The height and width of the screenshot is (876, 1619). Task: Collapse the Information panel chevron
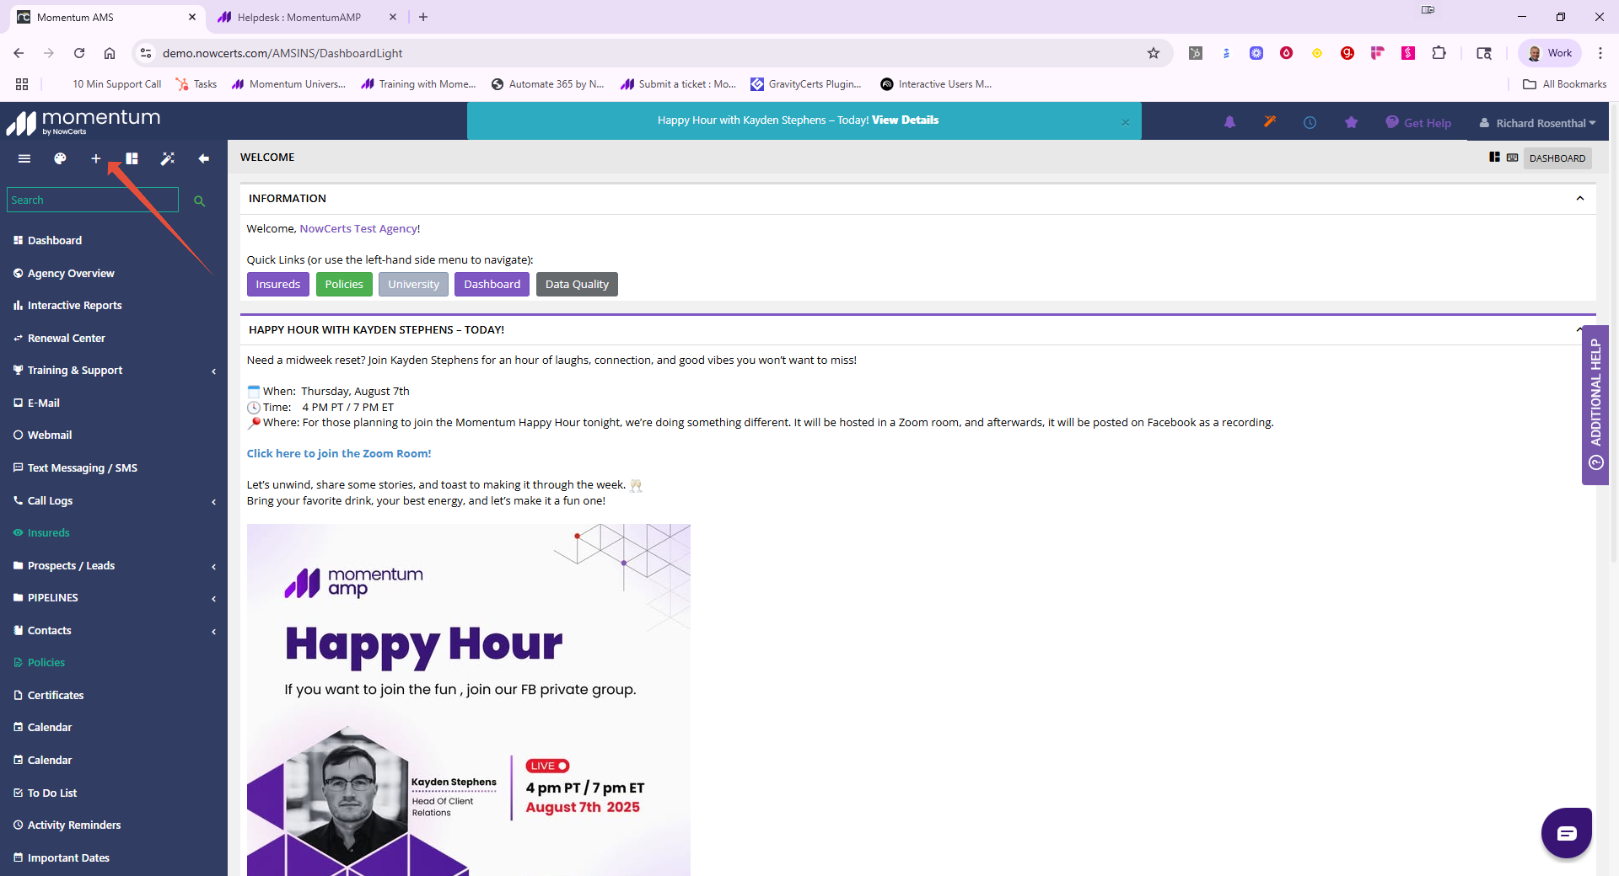1580,198
